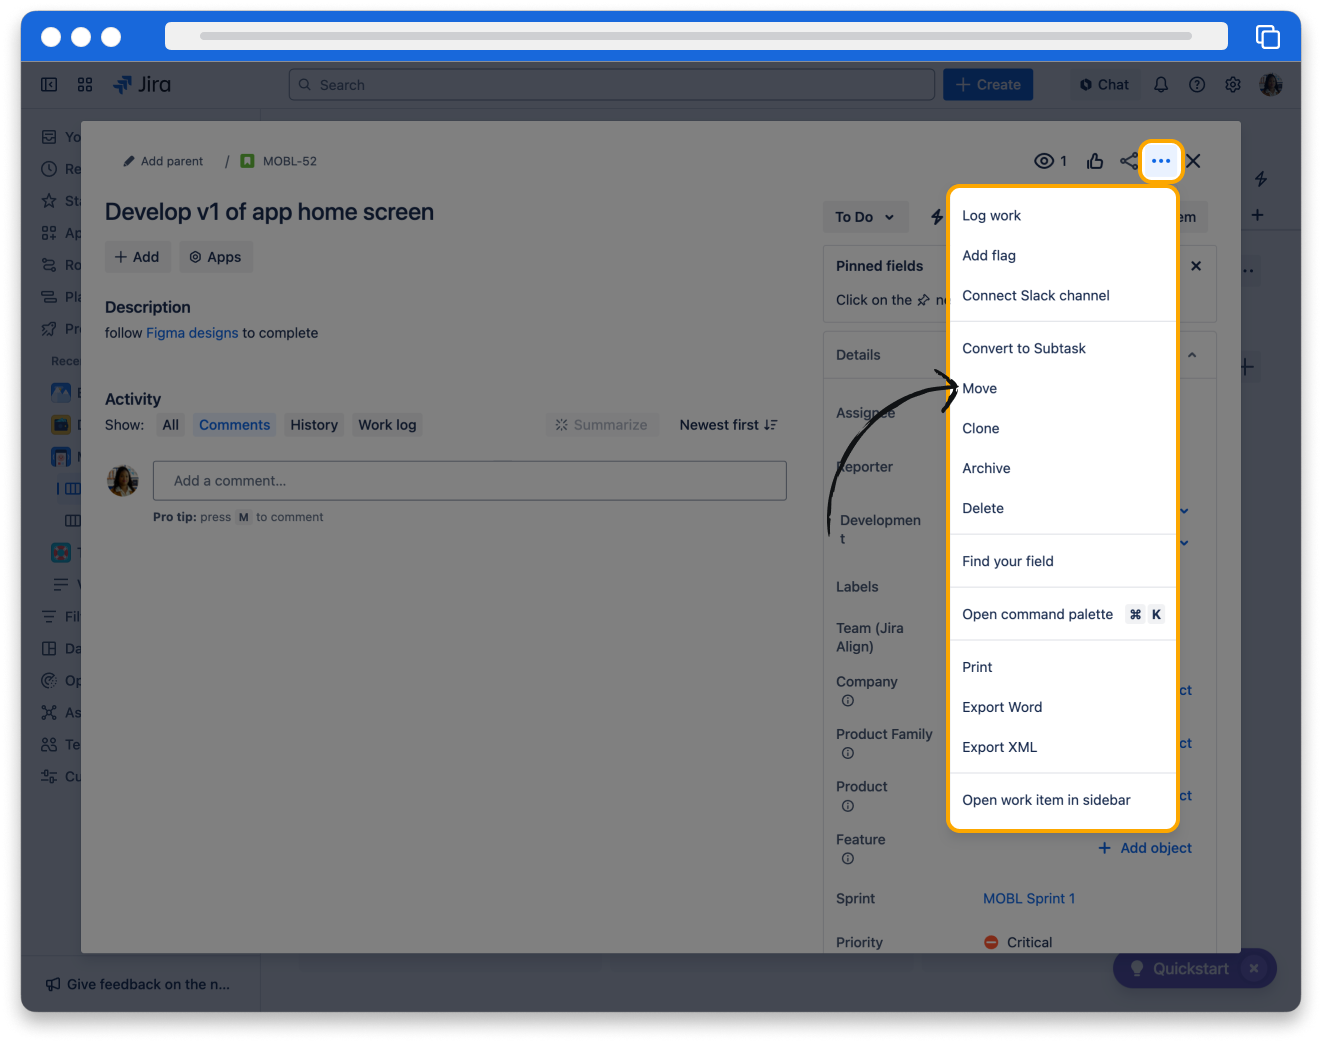Click the Company field info icon
Screen dimensions: 1322x1043
848,701
